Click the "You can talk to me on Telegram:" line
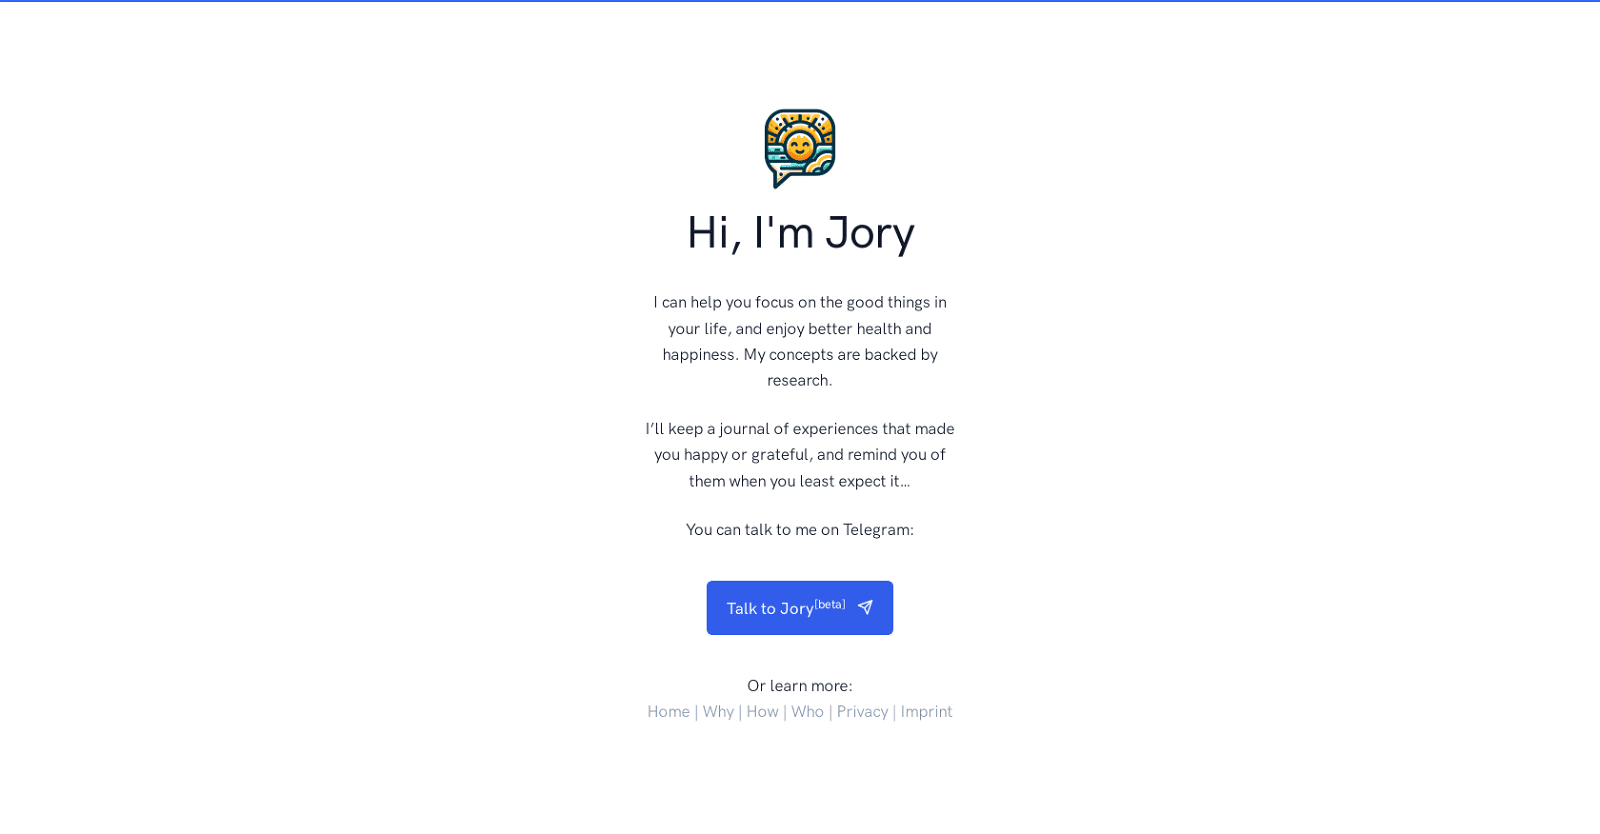 [x=800, y=530]
